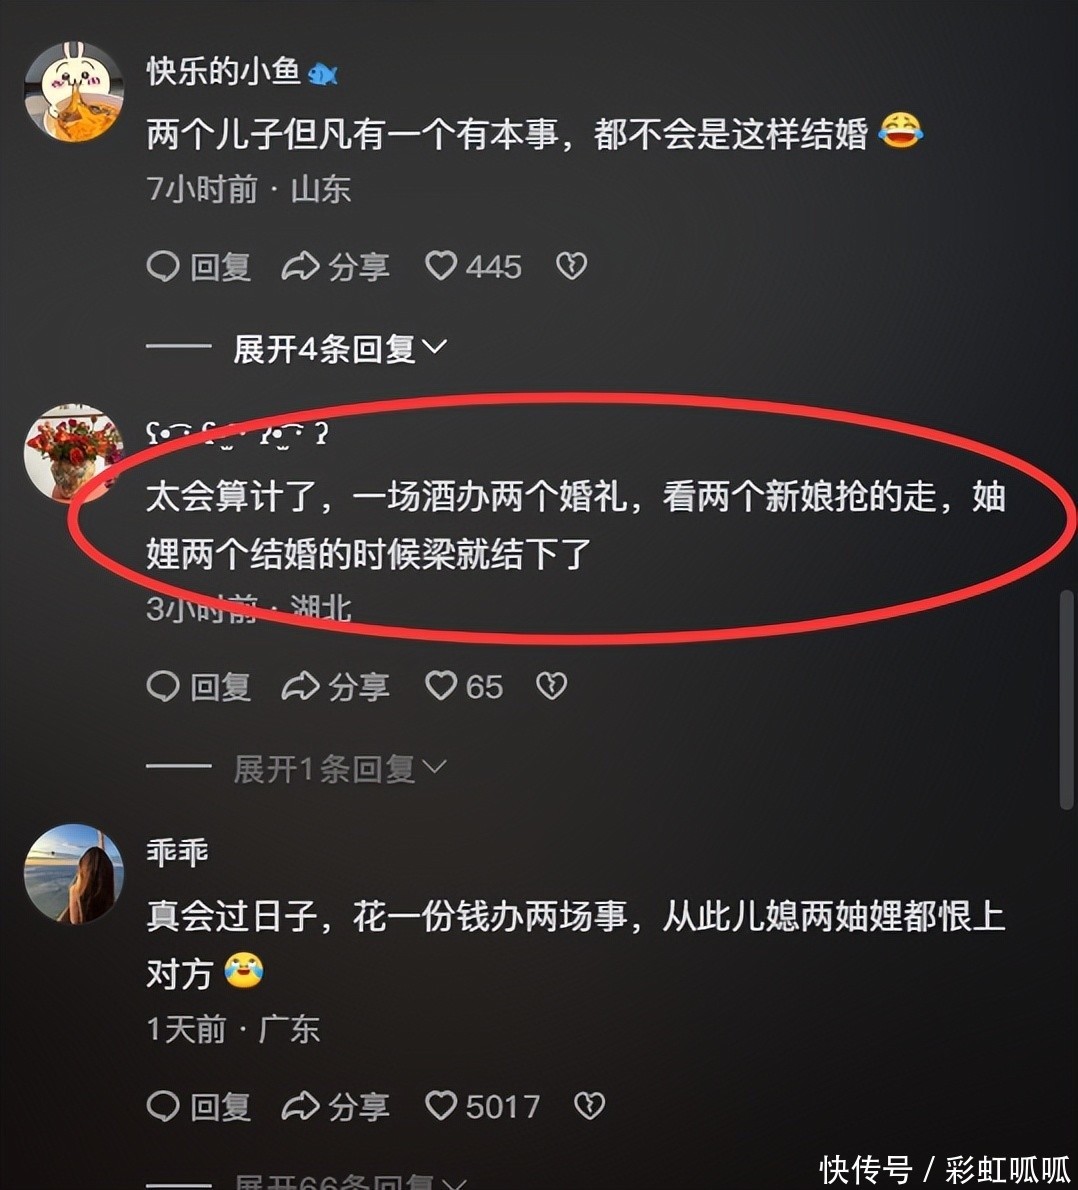This screenshot has height=1190, width=1078.
Task: Tap broken heart beside 5017 likes
Action: coord(589,1107)
